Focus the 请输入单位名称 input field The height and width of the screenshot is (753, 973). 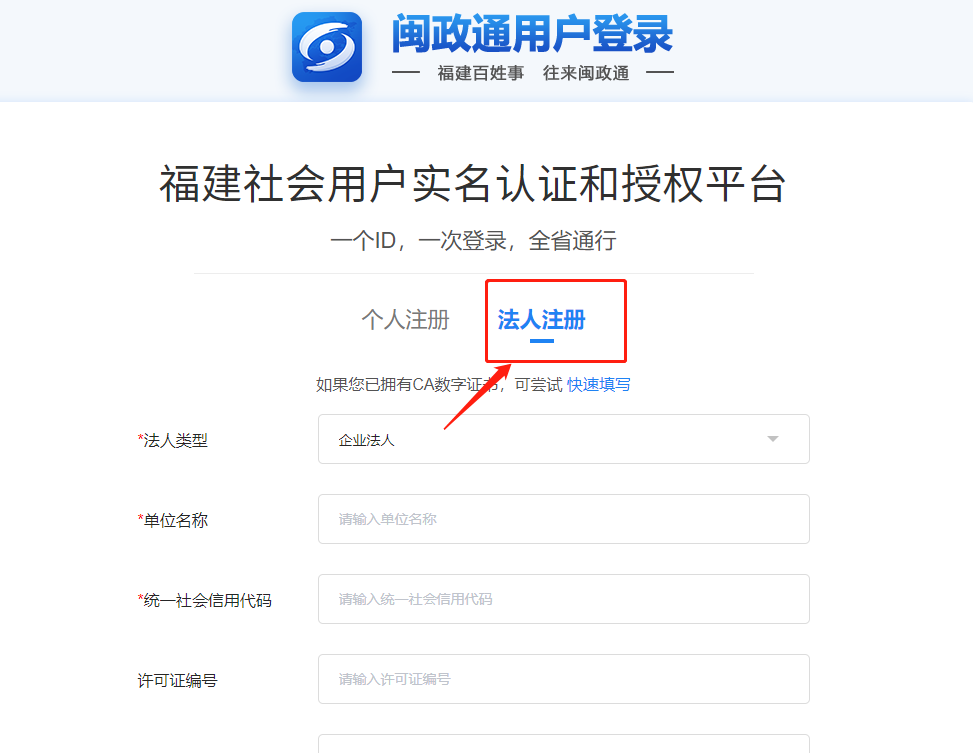click(563, 519)
